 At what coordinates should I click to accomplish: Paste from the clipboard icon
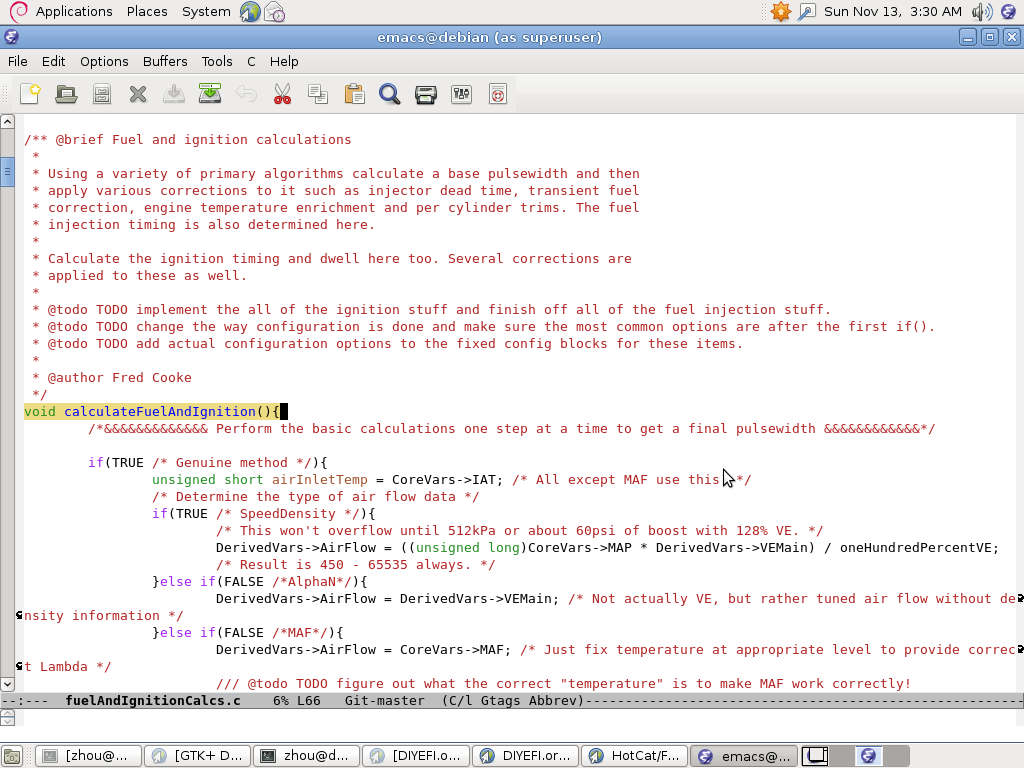354,94
